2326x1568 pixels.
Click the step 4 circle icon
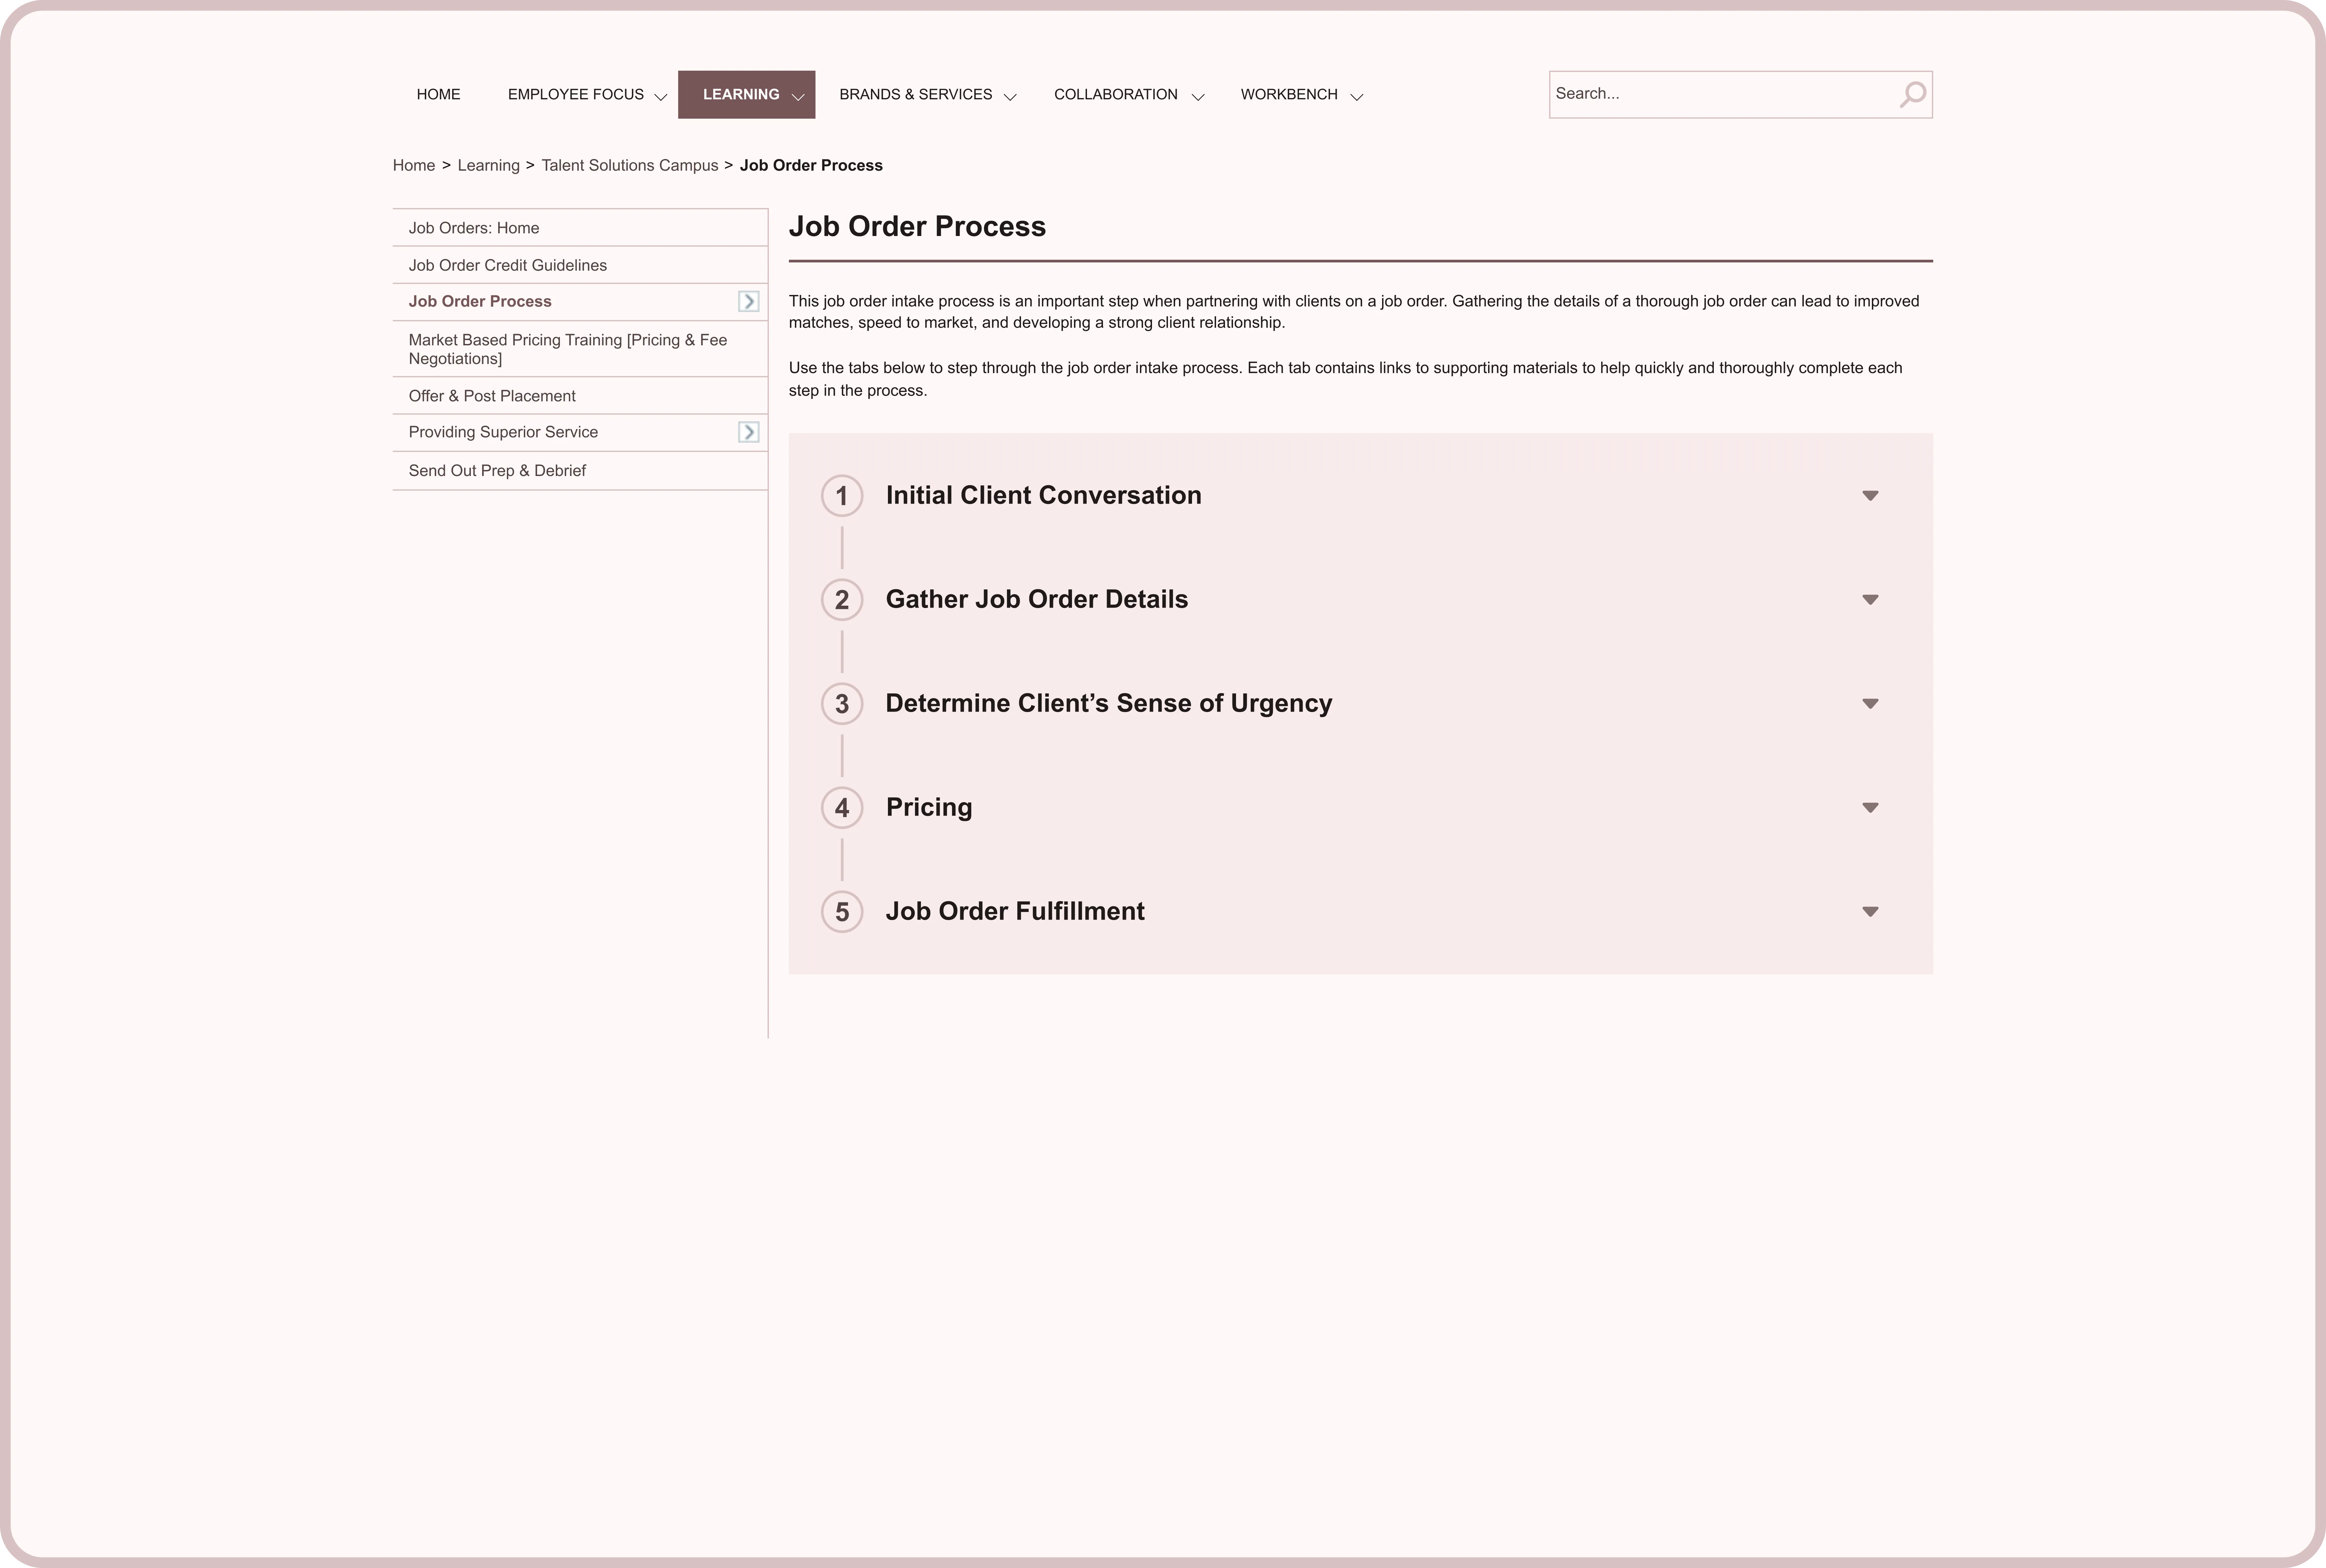[842, 808]
